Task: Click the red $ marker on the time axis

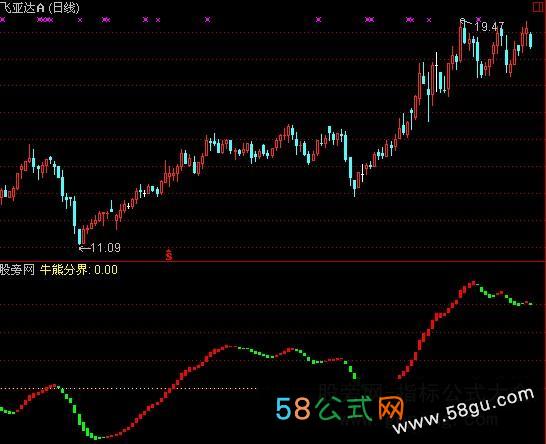Action: pyautogui.click(x=169, y=255)
